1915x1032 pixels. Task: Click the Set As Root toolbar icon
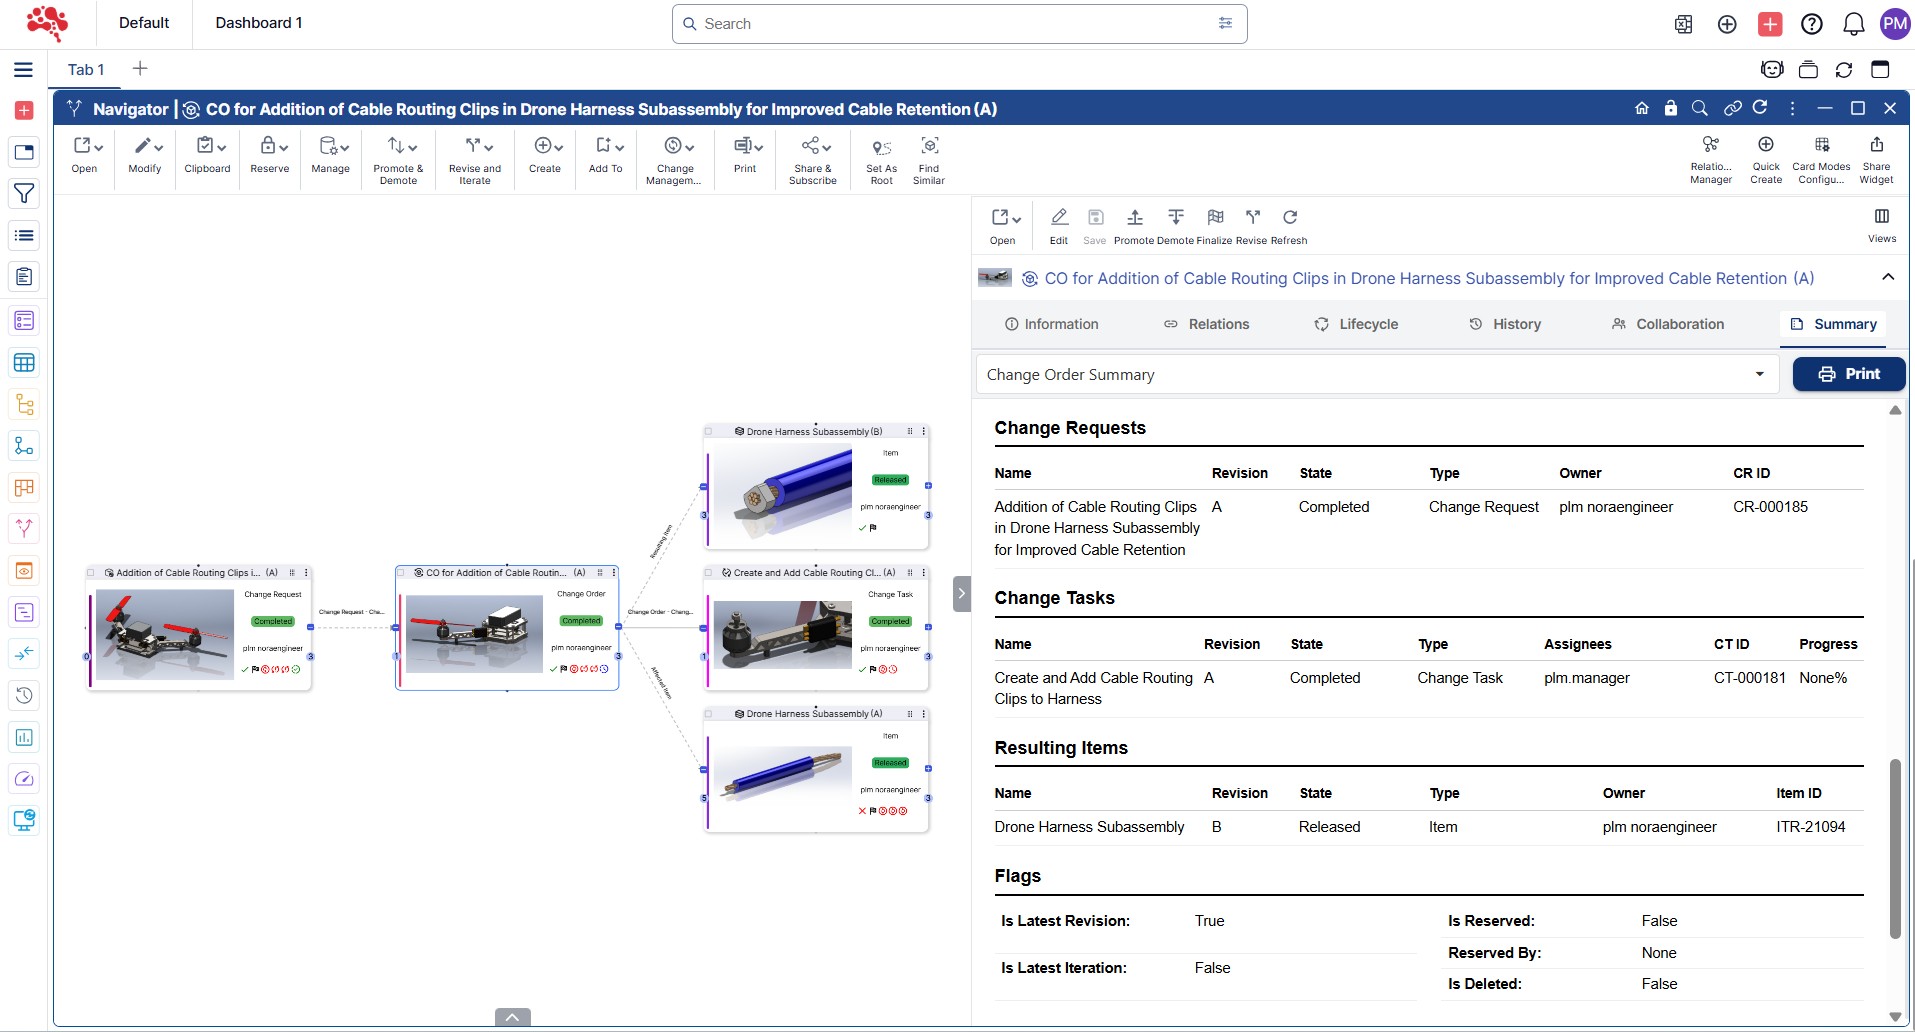[881, 148]
